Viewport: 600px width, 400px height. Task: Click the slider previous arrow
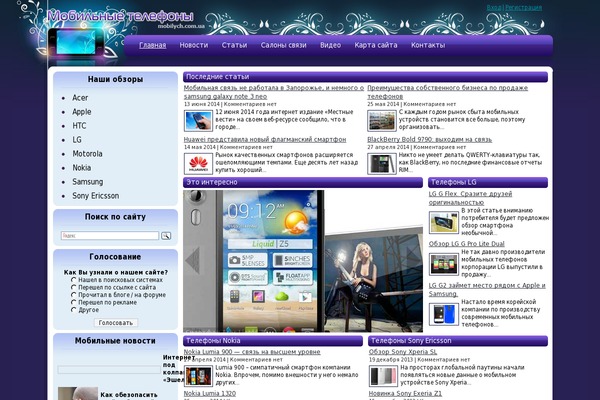(x=192, y=260)
